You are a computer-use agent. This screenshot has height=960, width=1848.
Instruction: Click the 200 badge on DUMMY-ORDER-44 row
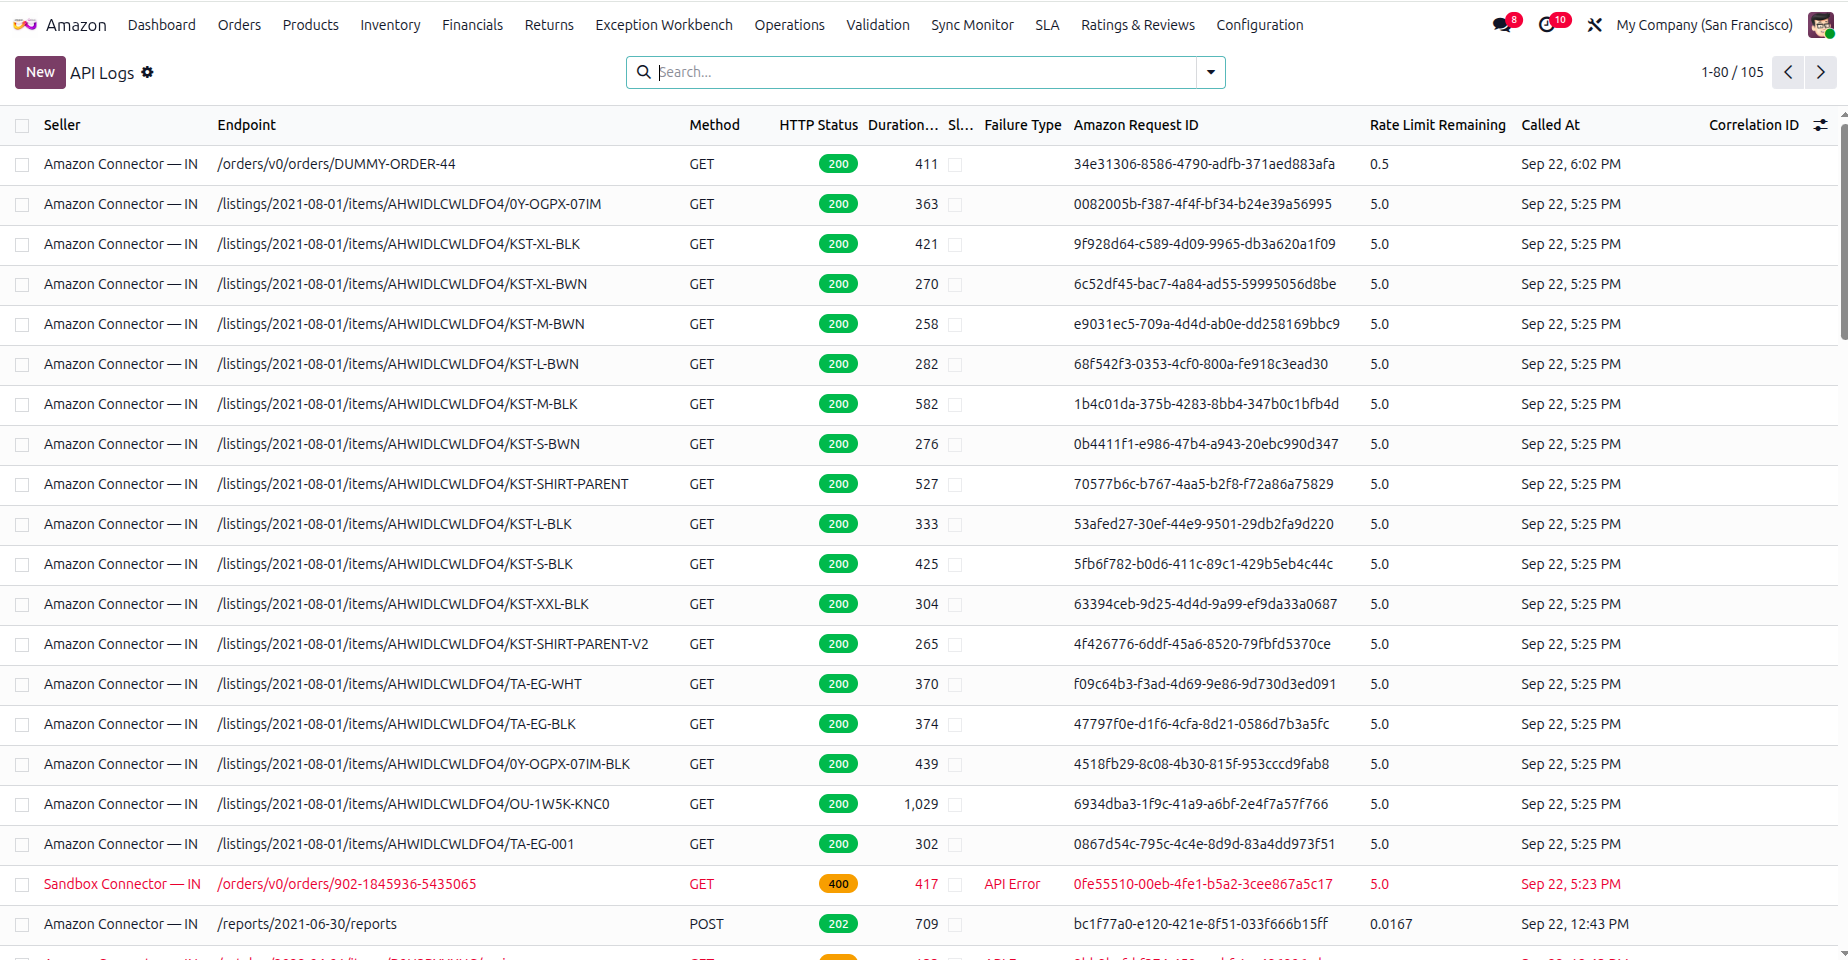[838, 164]
